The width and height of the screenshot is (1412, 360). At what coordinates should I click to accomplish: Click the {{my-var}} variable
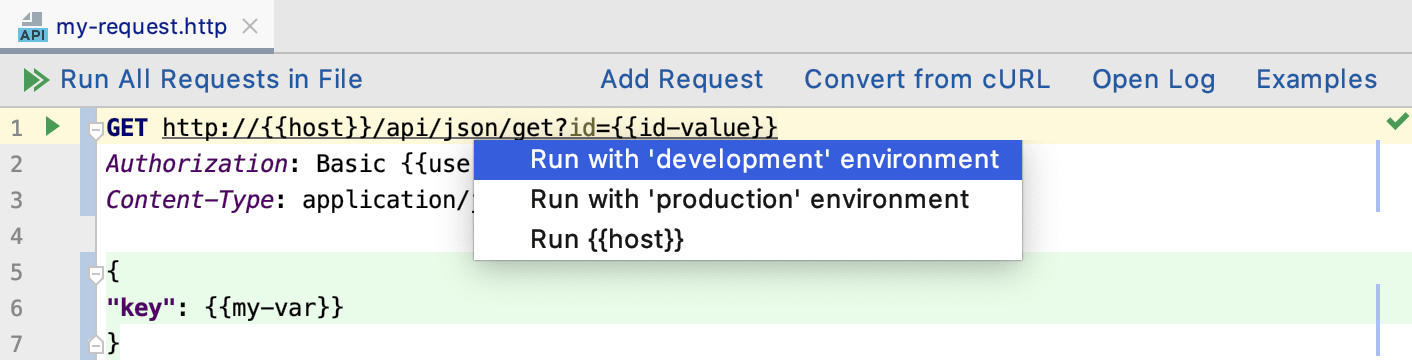tap(275, 308)
